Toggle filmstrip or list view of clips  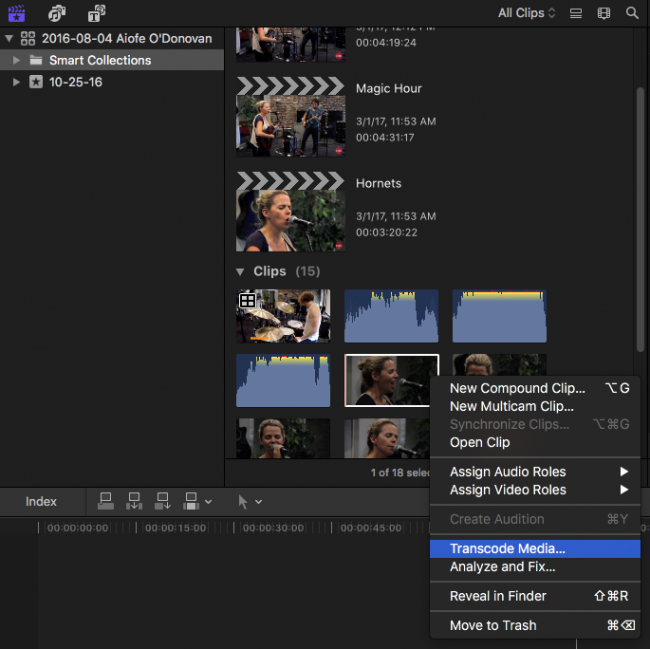click(575, 13)
